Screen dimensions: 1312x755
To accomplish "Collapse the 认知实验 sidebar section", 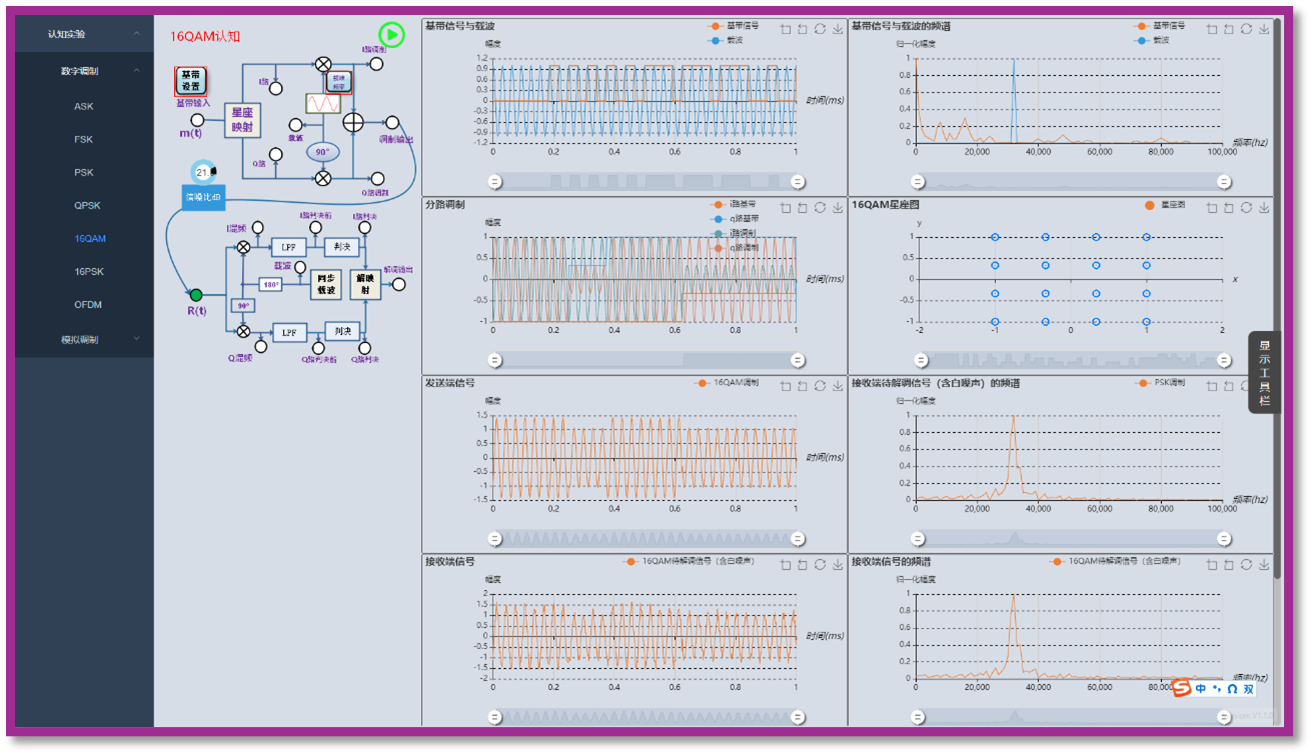I will point(137,34).
